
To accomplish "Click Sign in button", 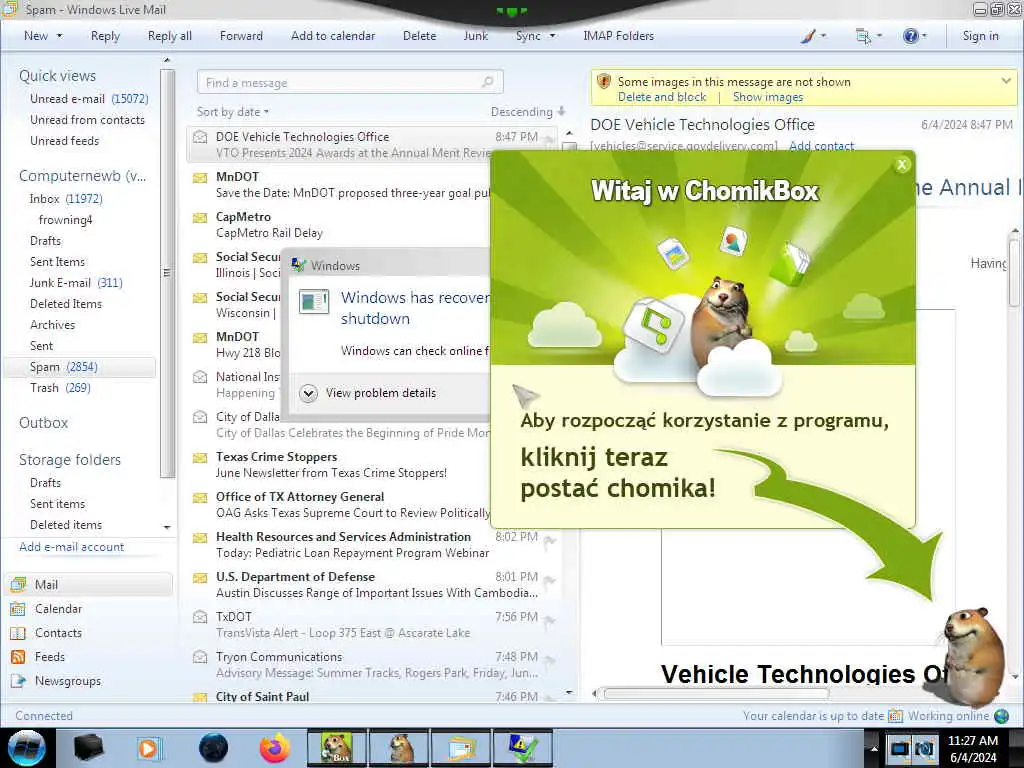I will (980, 36).
